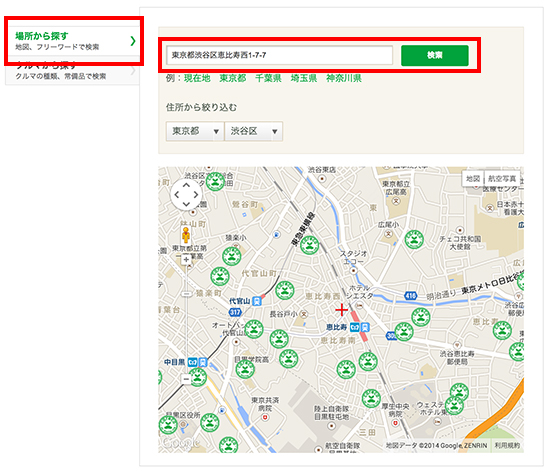Click the station marker below 代官山町 label
Image resolution: width=550 pixels, height=472 pixels.
coord(285,290)
